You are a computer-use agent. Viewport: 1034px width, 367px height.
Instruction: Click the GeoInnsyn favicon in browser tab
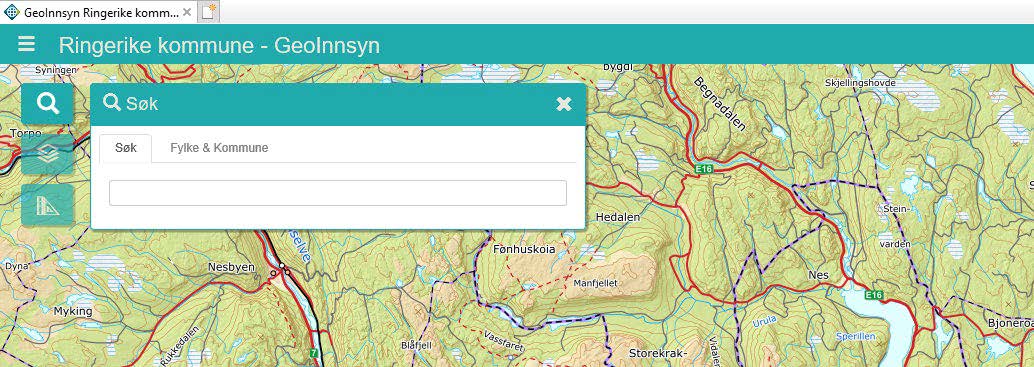pyautogui.click(x=11, y=12)
